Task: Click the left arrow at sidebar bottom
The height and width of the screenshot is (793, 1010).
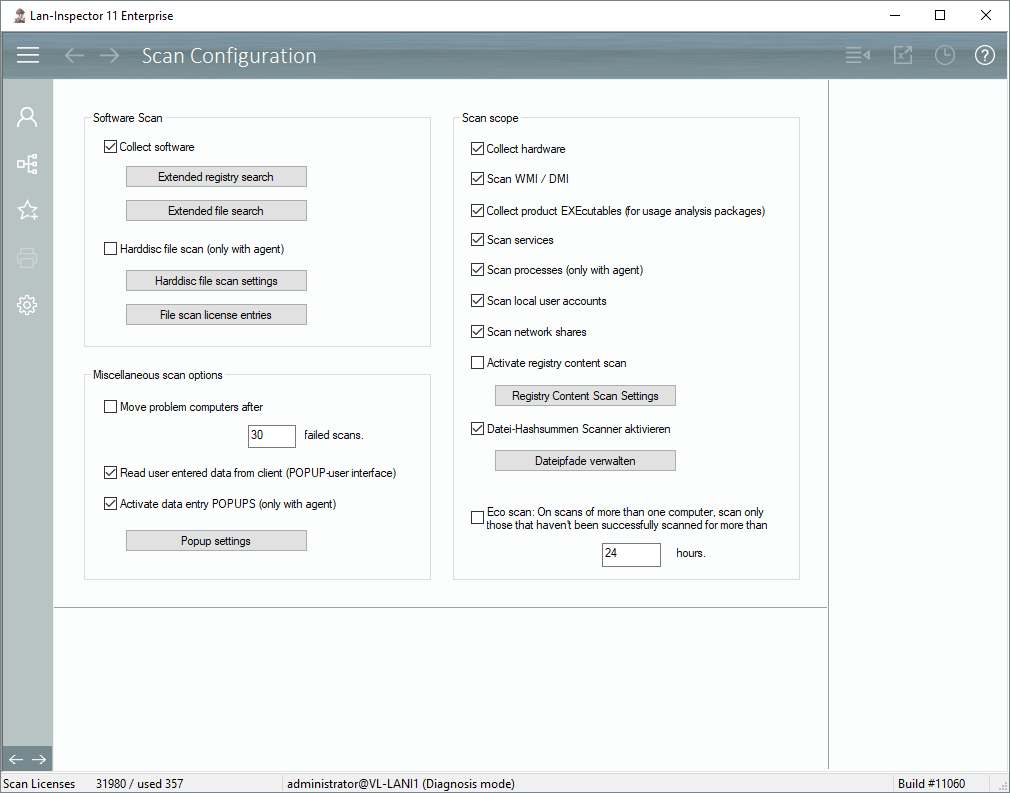Action: (x=15, y=759)
